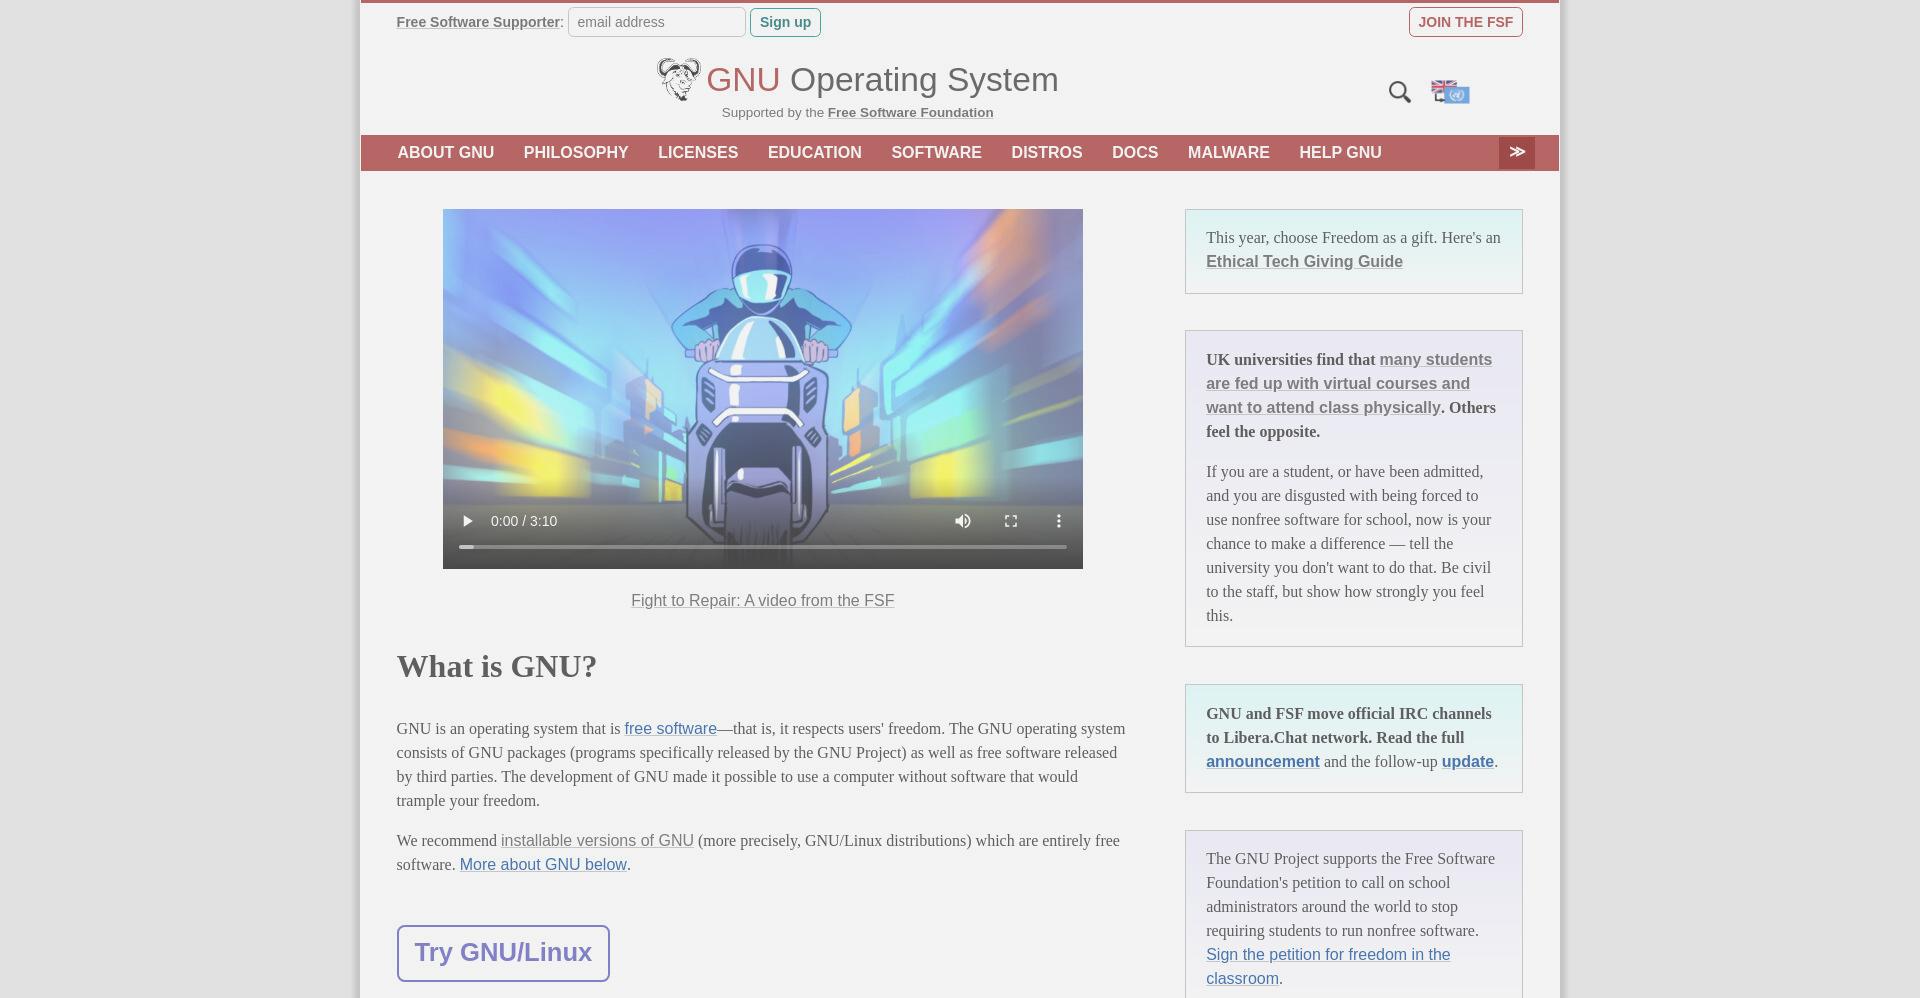Viewport: 1920px width, 998px height.
Task: Open the IRC announcement link
Action: 1262,762
